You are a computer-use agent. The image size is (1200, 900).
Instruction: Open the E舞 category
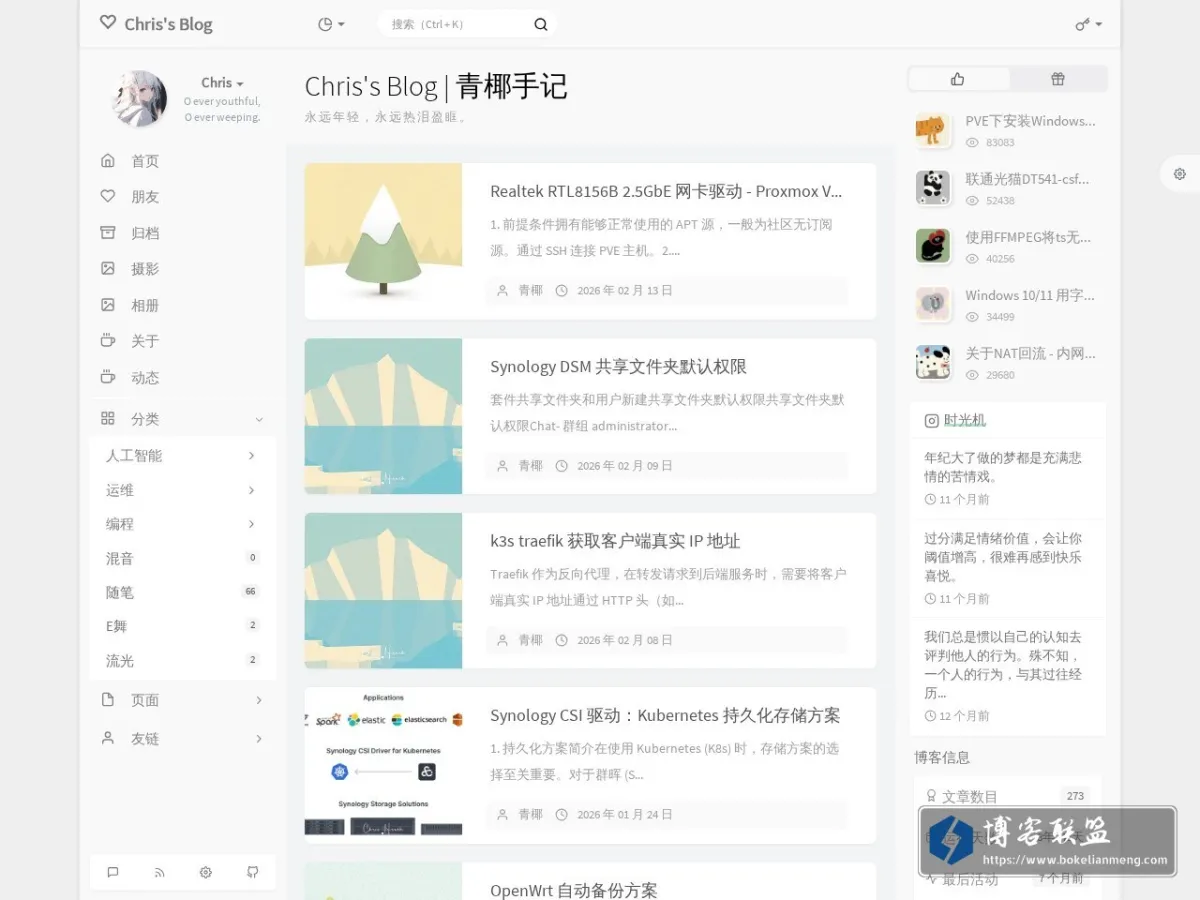point(182,626)
